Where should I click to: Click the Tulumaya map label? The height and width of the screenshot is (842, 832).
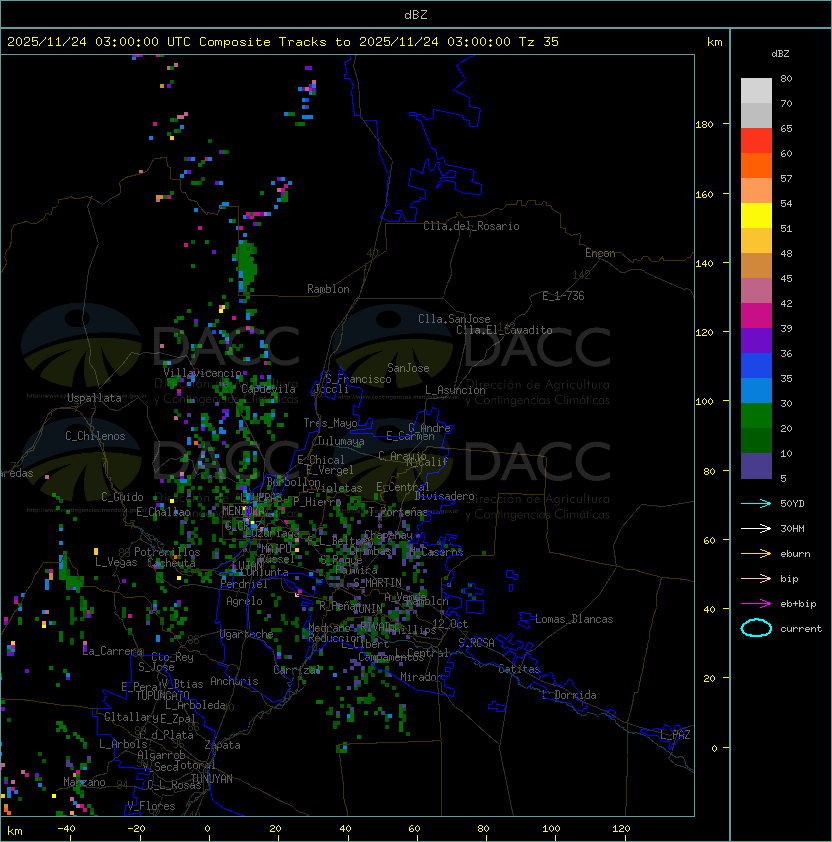[341, 441]
